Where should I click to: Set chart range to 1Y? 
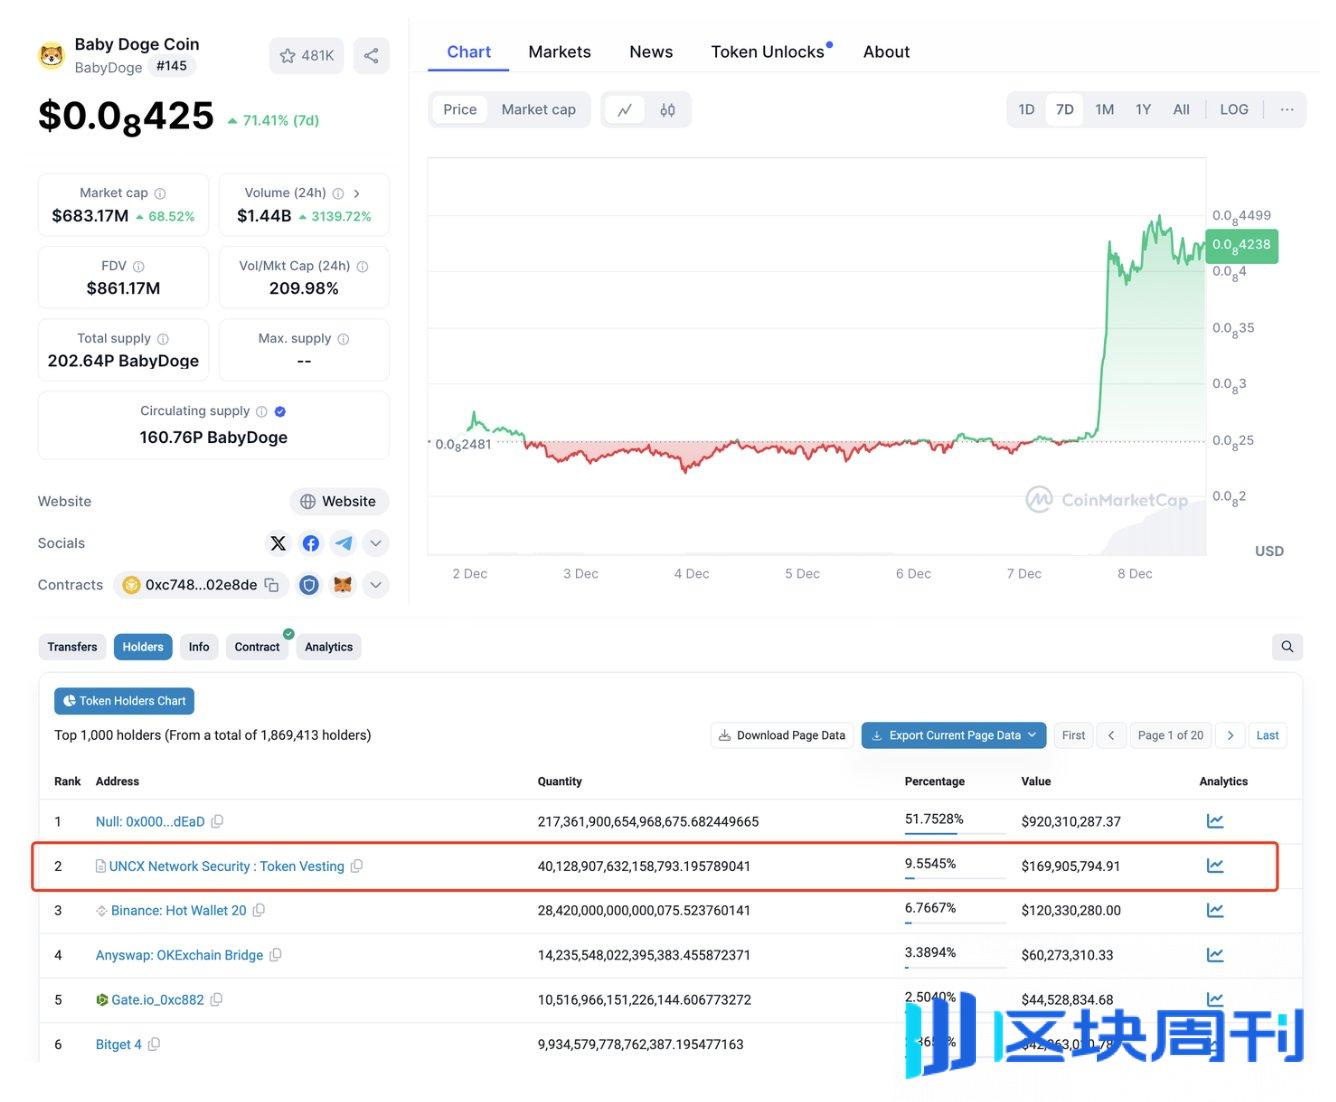click(x=1143, y=110)
